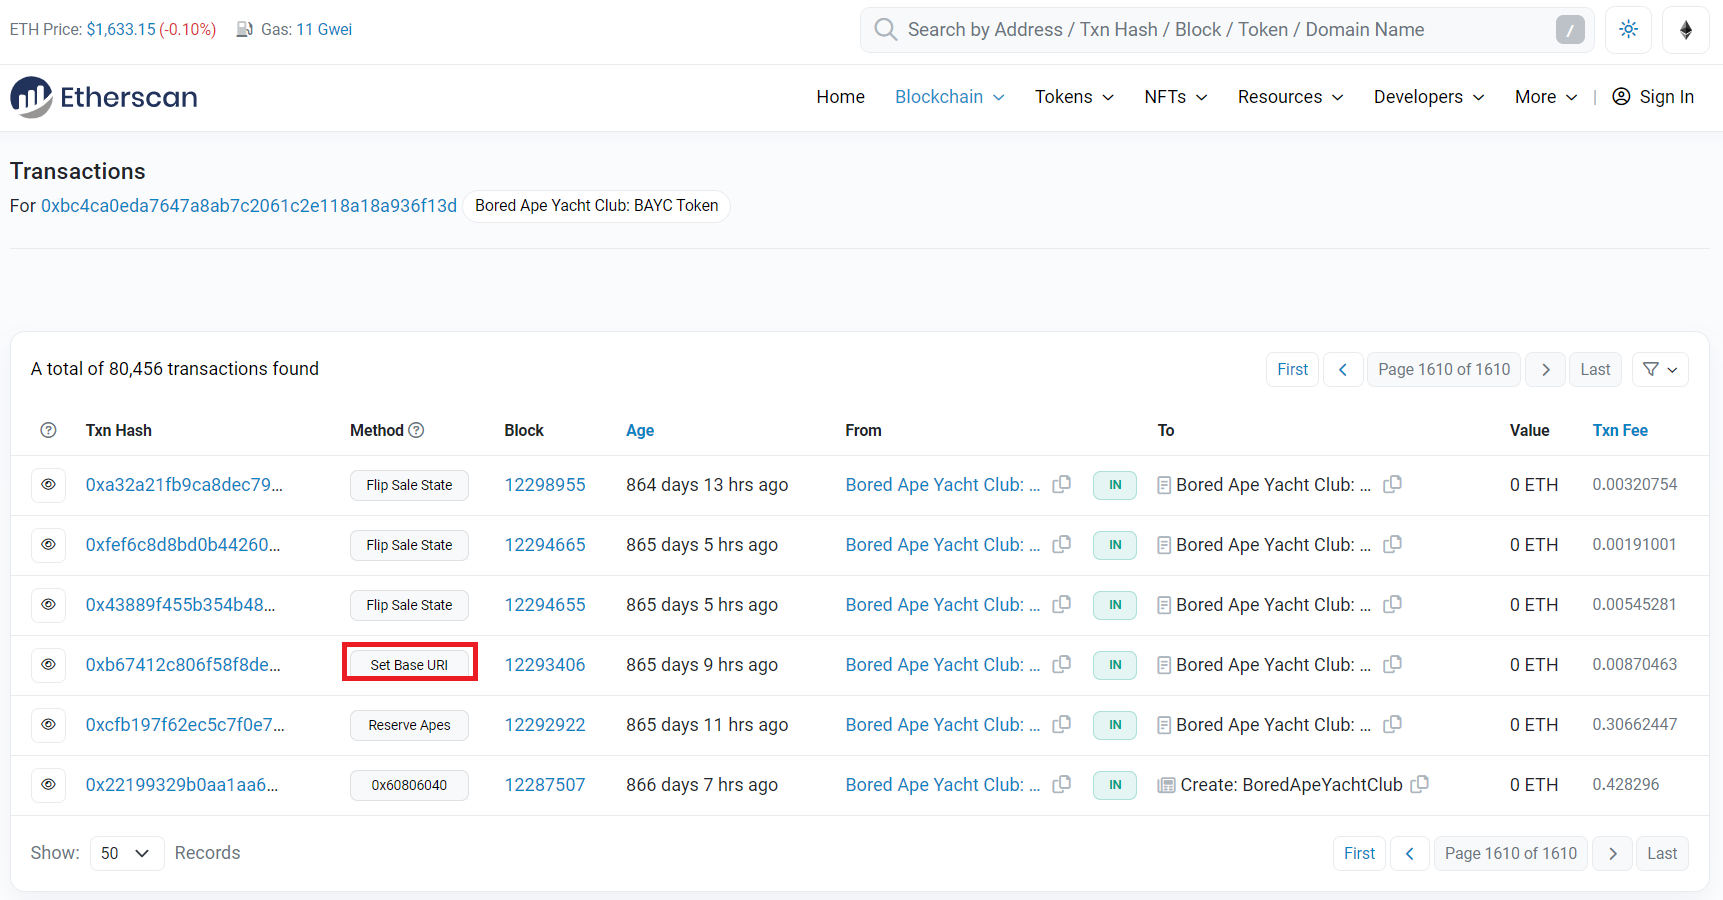
Task: Preview transaction 0xcfb197f62ec5c7f0e7 with eye icon
Action: pos(48,724)
